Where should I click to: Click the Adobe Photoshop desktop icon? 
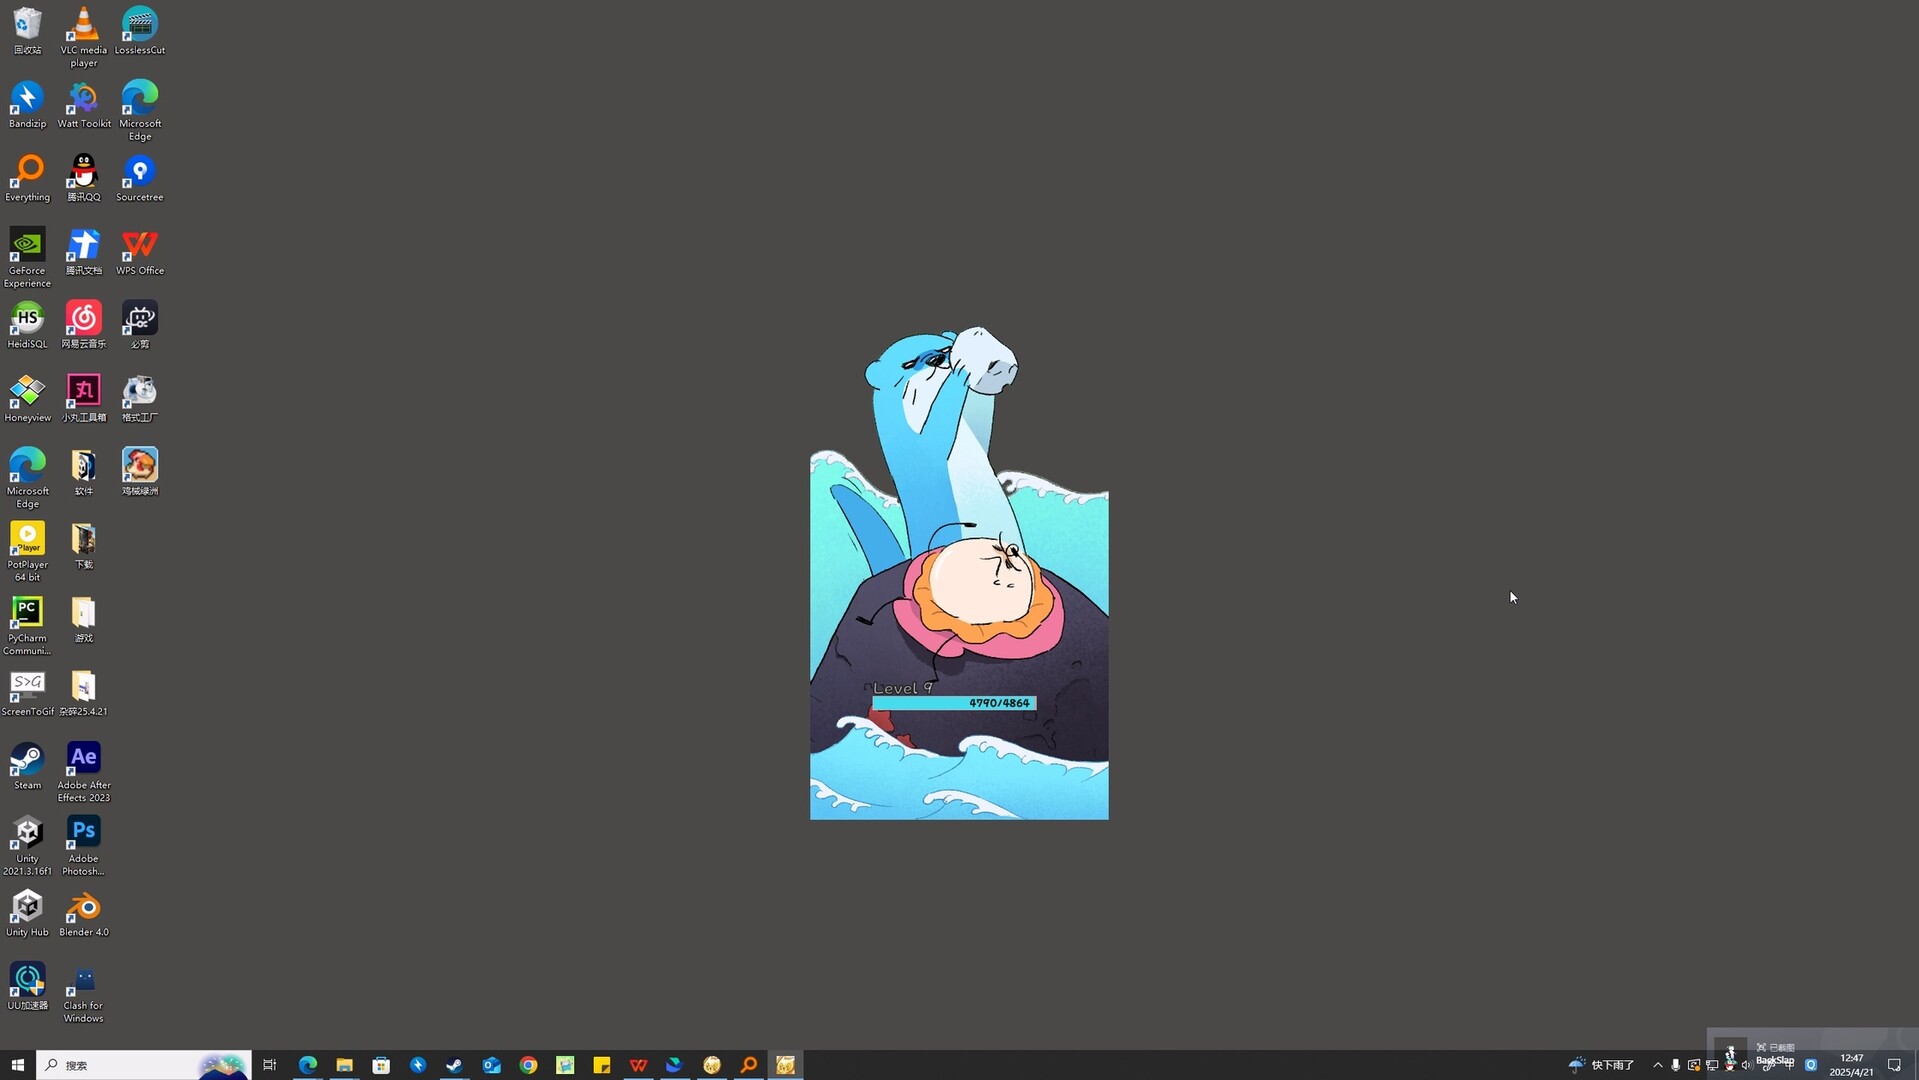pos(84,846)
